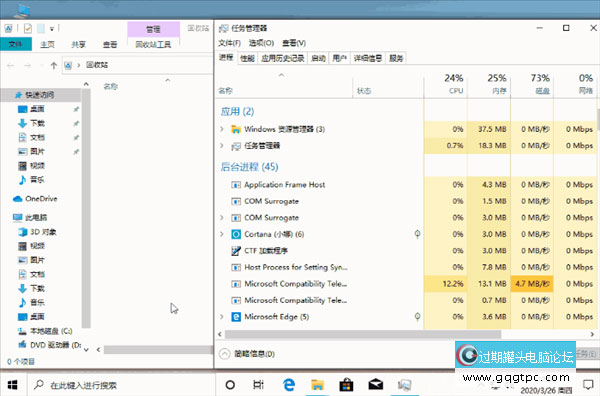This screenshot has height=396, width=600.
Task: Click 下载 under quick access
Action: (x=37, y=123)
